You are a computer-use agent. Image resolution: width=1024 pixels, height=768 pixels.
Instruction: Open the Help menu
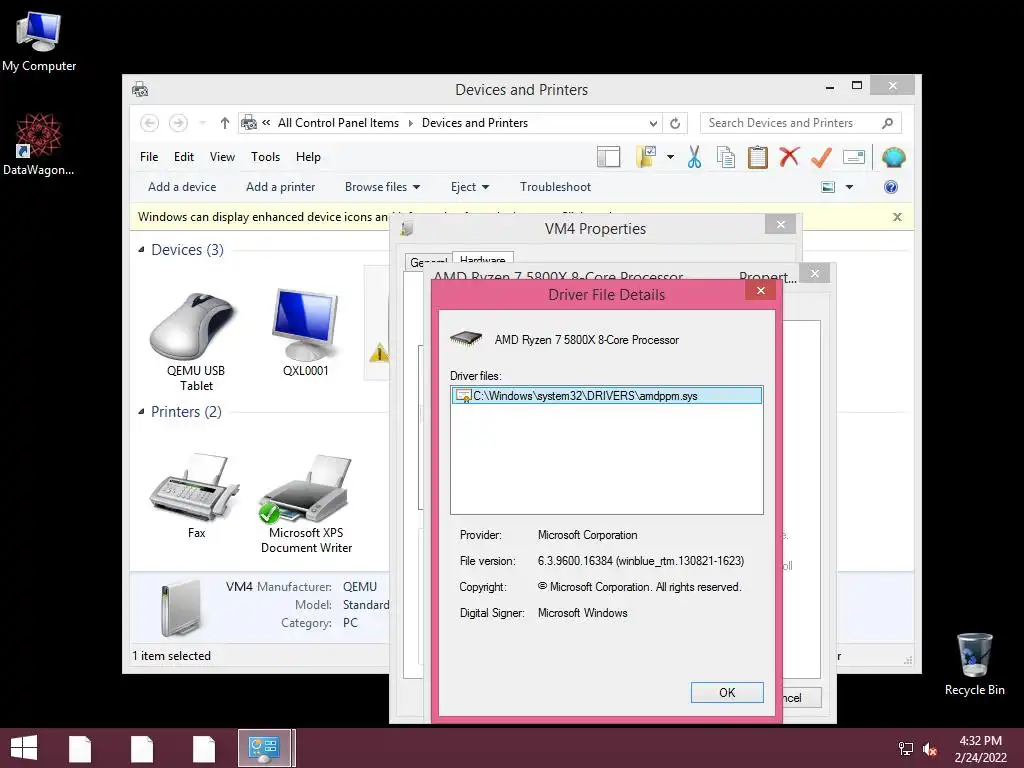308,157
